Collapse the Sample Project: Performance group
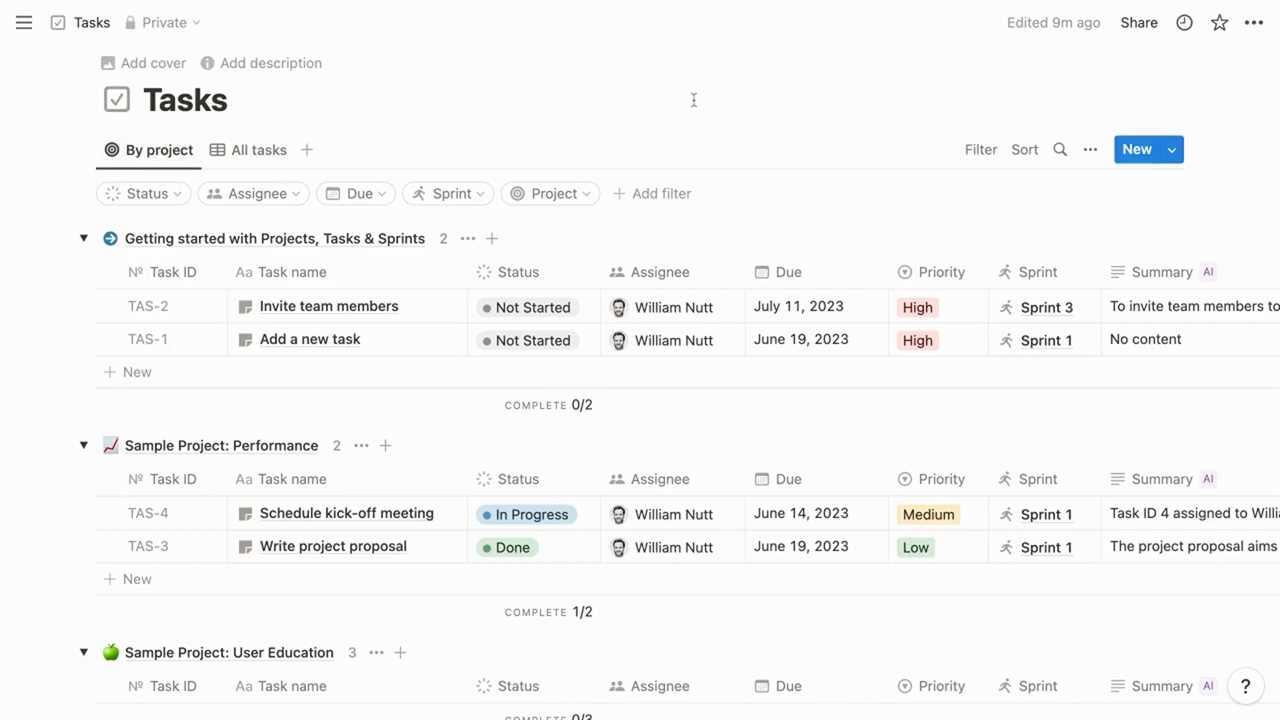This screenshot has height=720, width=1280. (84, 445)
